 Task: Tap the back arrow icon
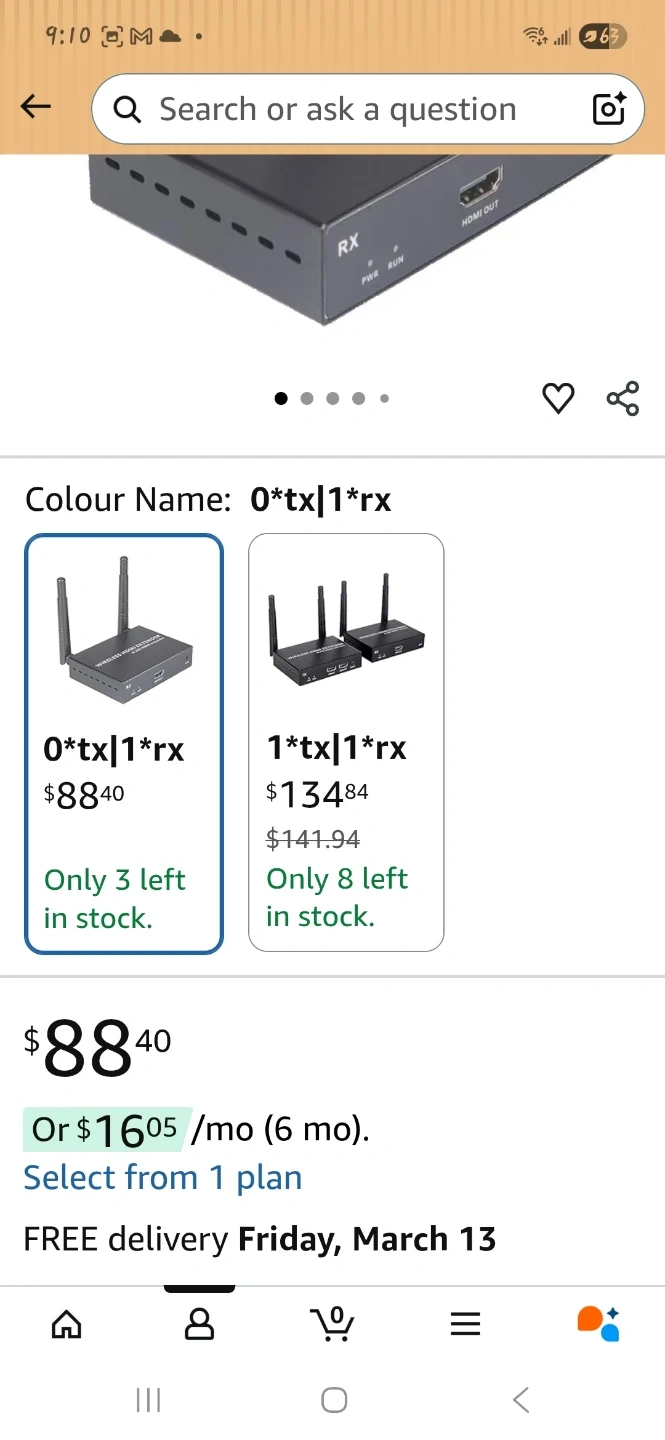[x=36, y=107]
